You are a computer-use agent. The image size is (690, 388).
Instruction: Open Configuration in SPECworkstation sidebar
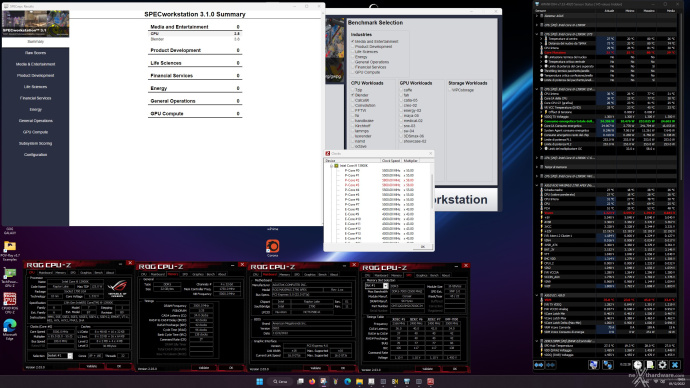(35, 155)
